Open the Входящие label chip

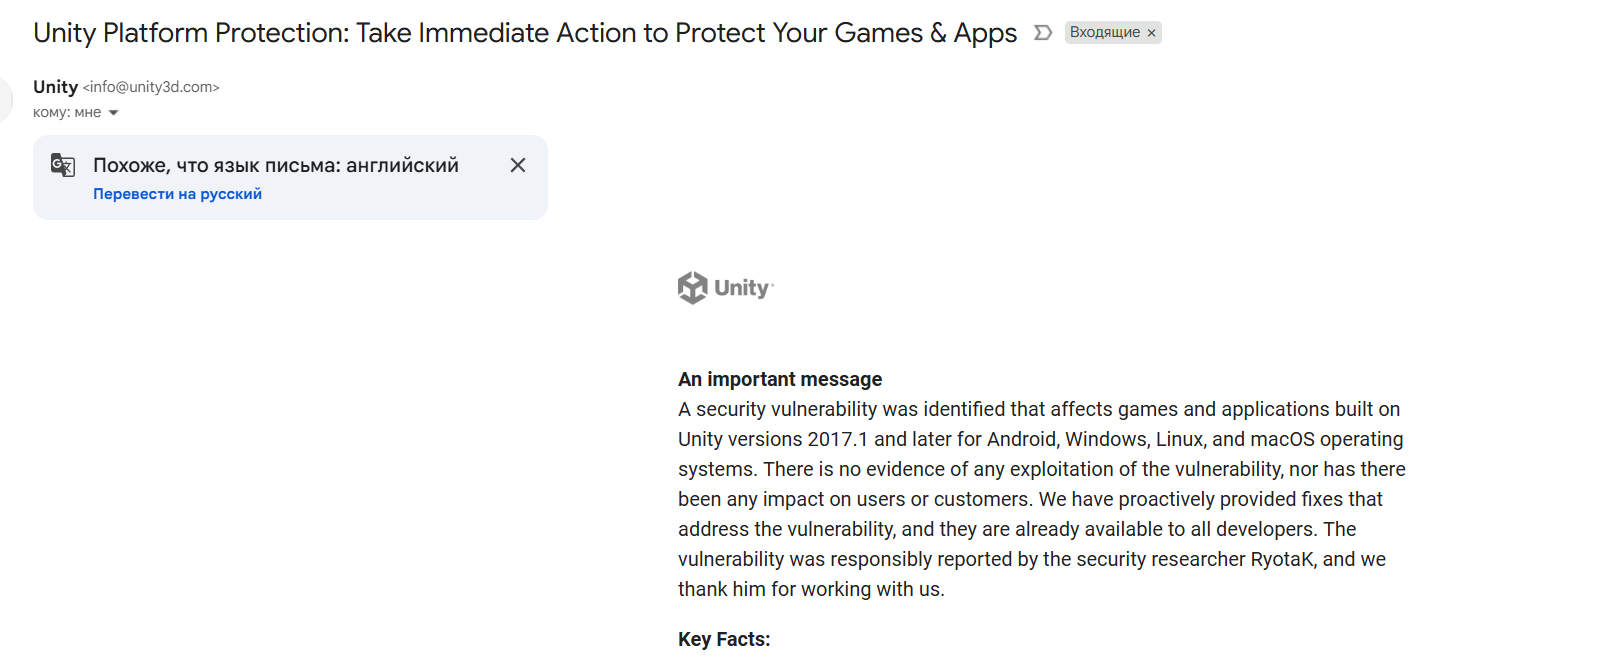[x=1104, y=33]
